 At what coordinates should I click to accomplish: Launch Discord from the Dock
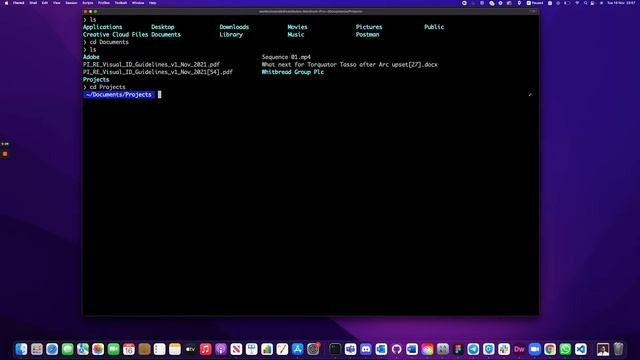[366, 349]
